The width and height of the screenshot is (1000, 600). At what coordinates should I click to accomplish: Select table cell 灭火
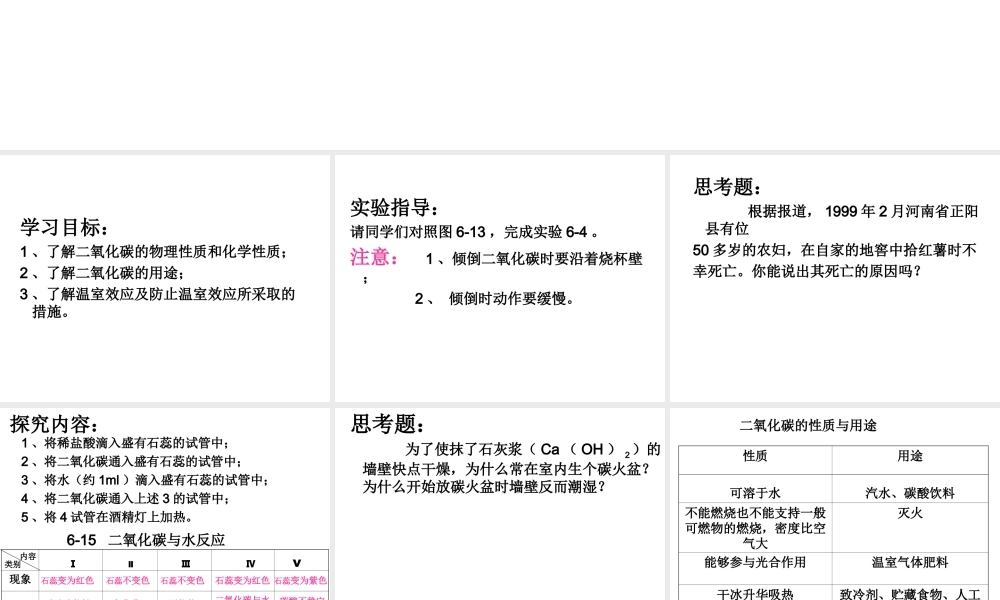click(910, 513)
